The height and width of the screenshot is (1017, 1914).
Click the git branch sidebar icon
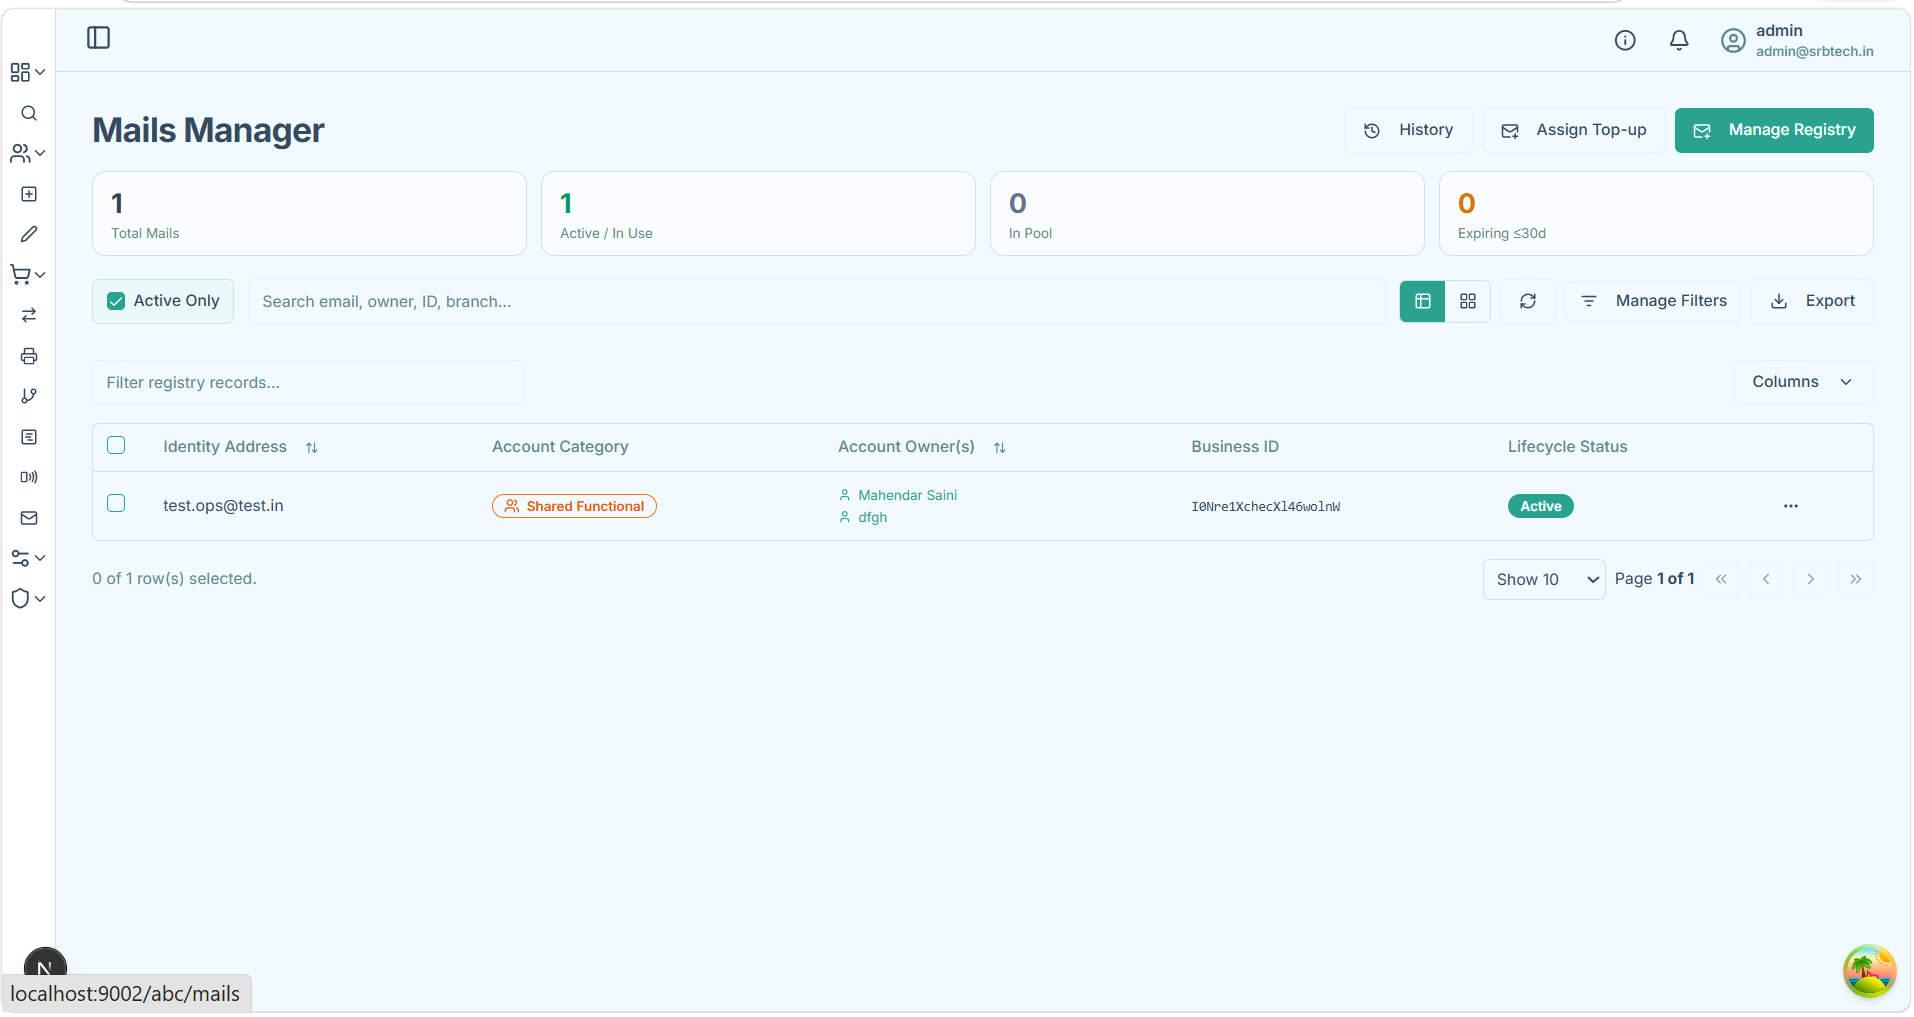coord(29,396)
